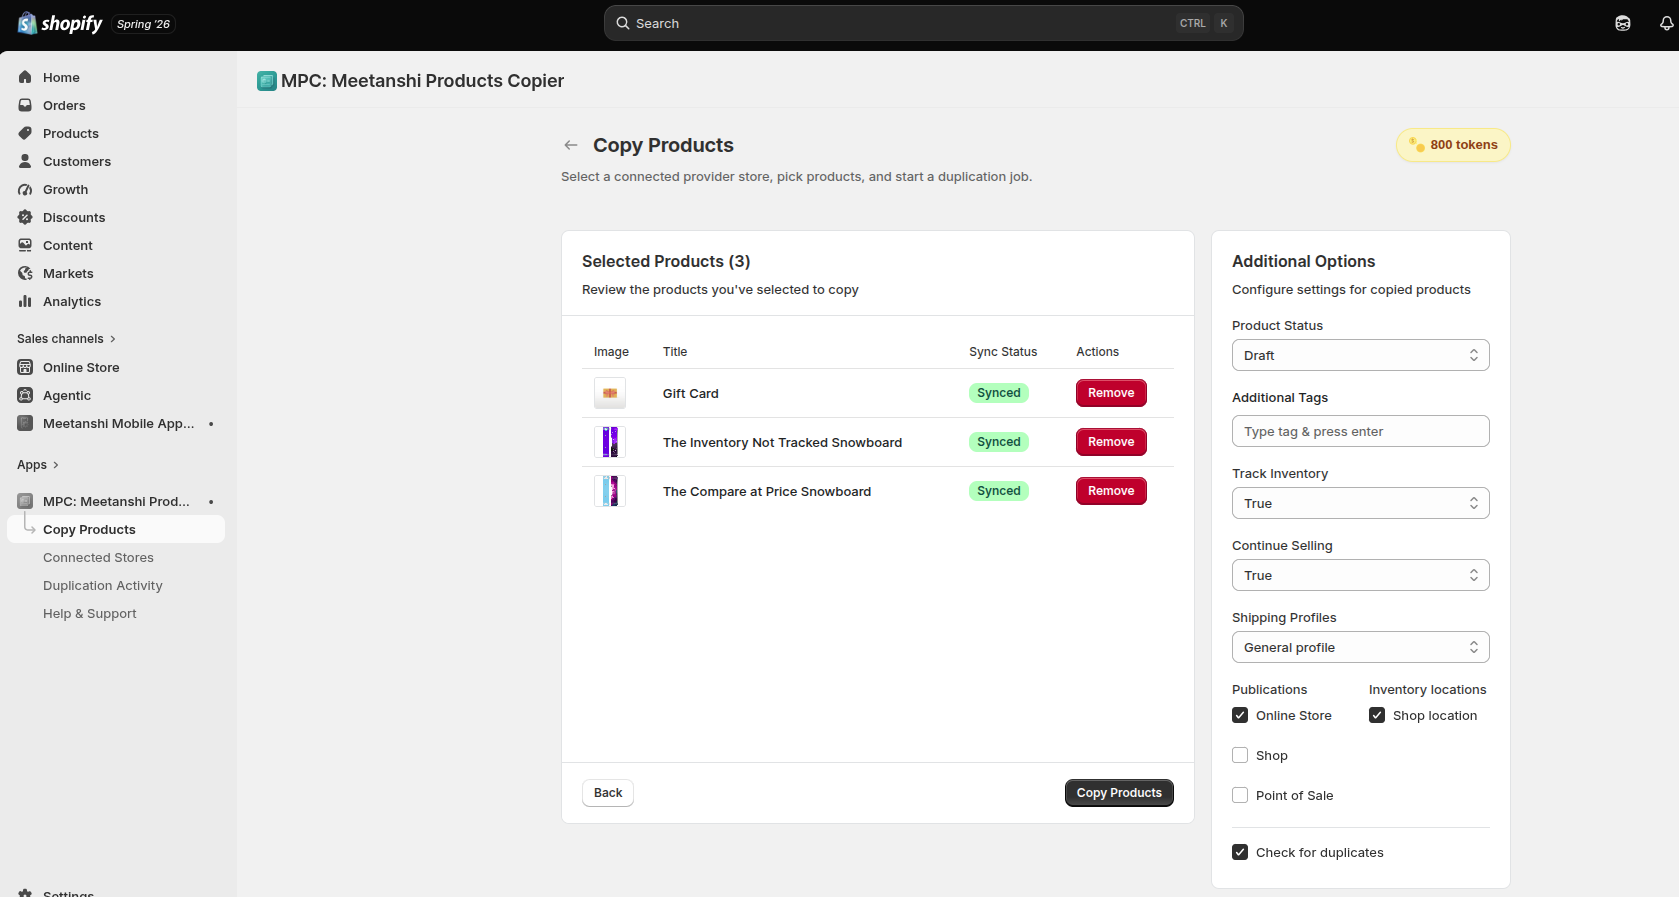Expand the Apps section
Image resolution: width=1679 pixels, height=897 pixels.
pyautogui.click(x=38, y=464)
